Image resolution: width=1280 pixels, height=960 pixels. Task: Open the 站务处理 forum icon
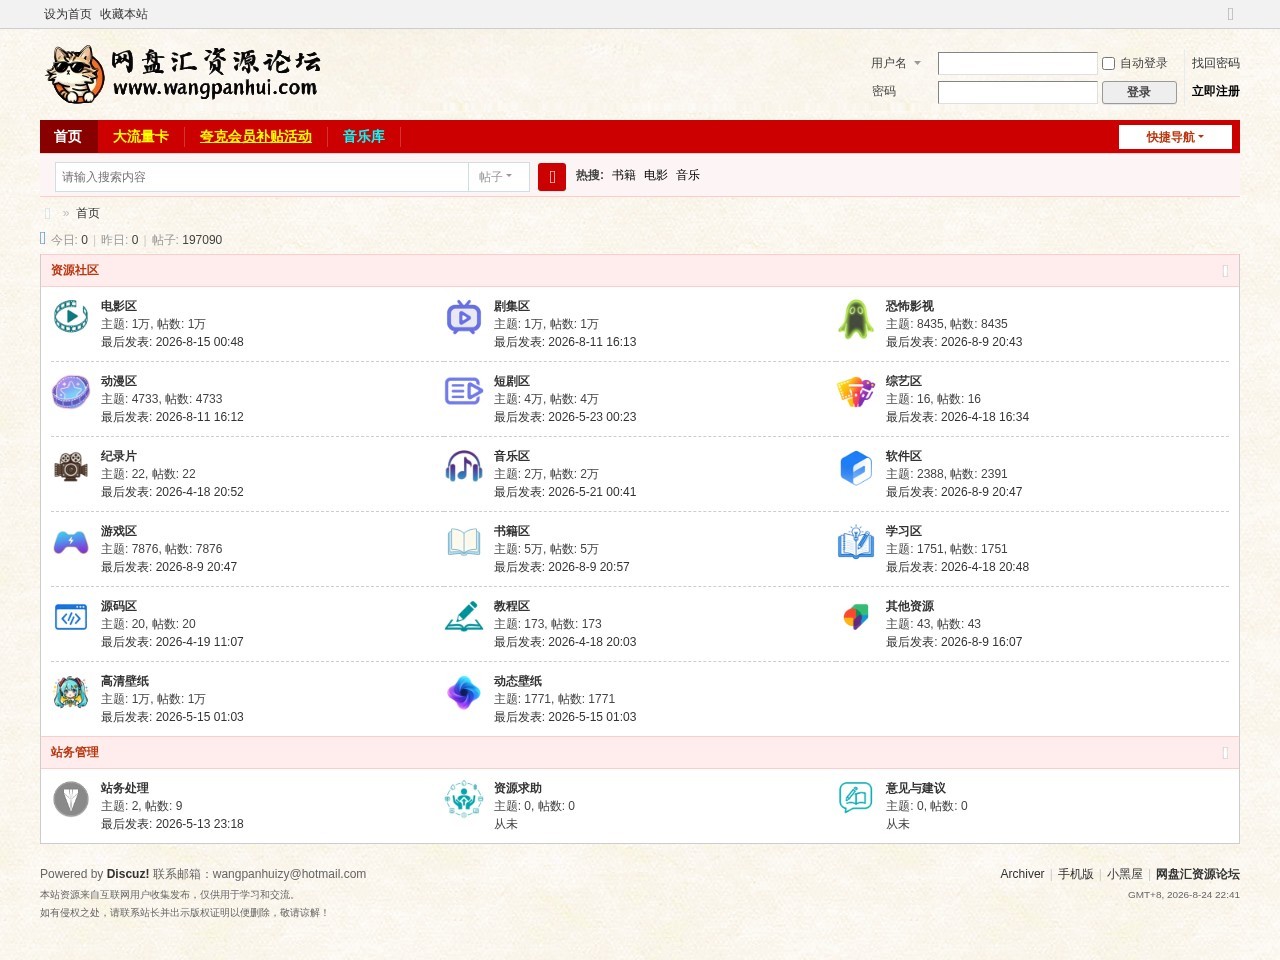pyautogui.click(x=71, y=799)
